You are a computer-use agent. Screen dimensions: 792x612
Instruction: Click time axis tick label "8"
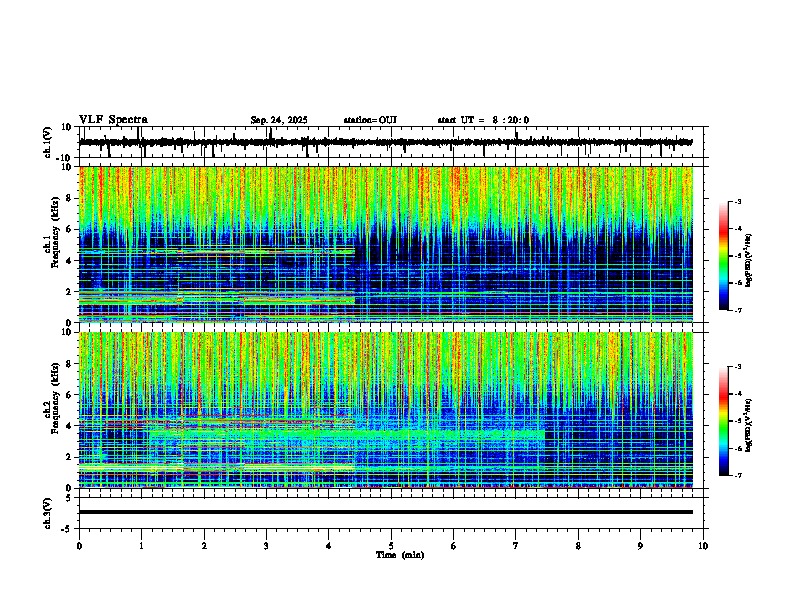pos(578,546)
